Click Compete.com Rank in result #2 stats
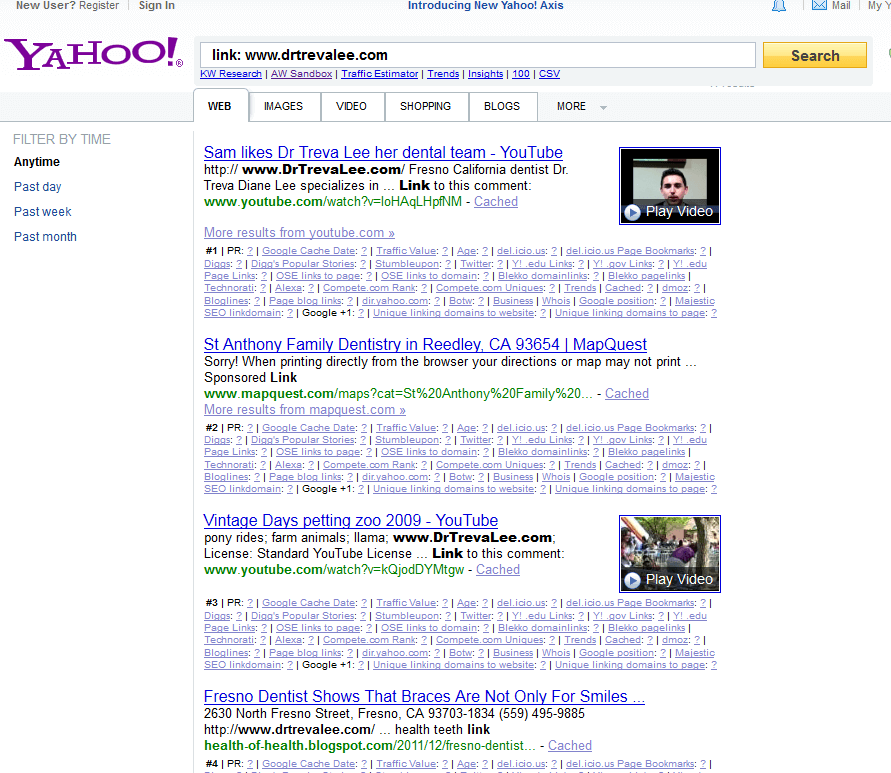 369,465
